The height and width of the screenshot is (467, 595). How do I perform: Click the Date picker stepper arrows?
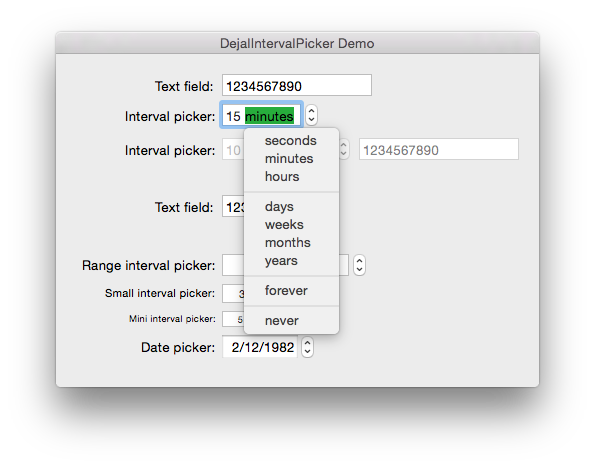(x=308, y=347)
